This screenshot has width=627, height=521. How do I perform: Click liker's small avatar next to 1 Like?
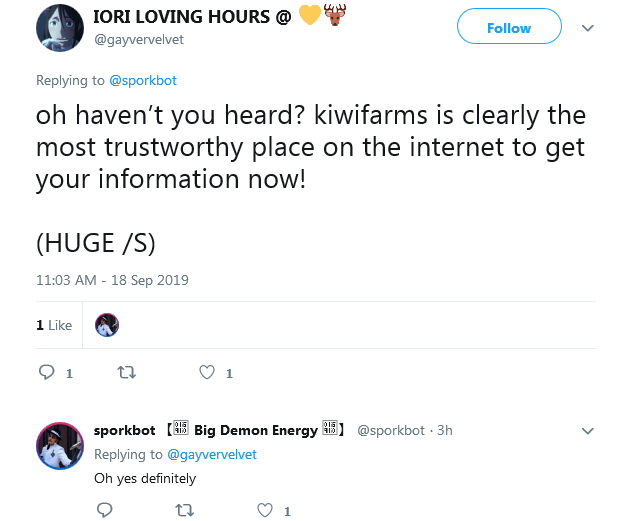tap(107, 325)
